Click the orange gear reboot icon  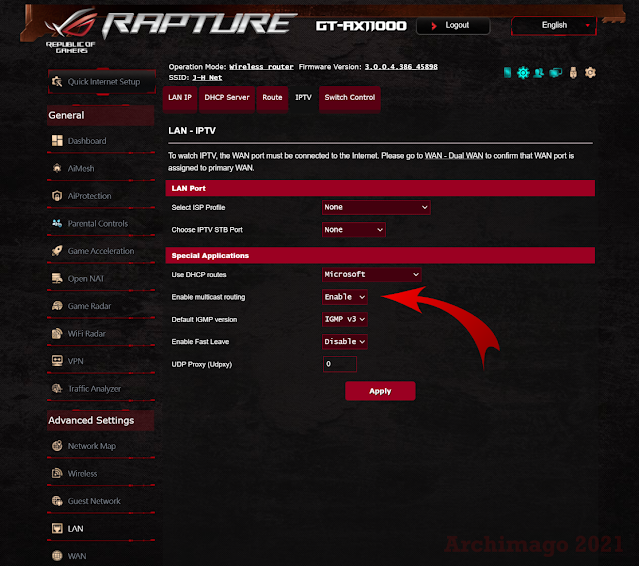click(x=590, y=73)
